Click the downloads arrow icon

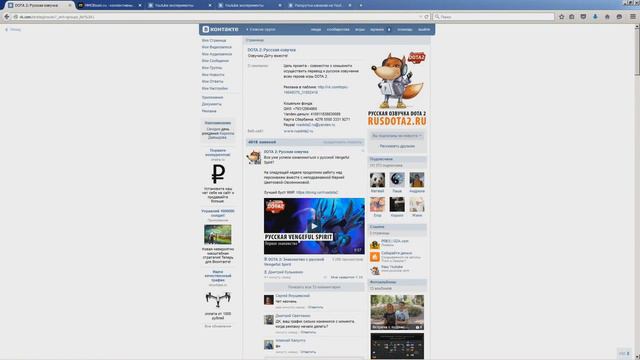pos(595,17)
